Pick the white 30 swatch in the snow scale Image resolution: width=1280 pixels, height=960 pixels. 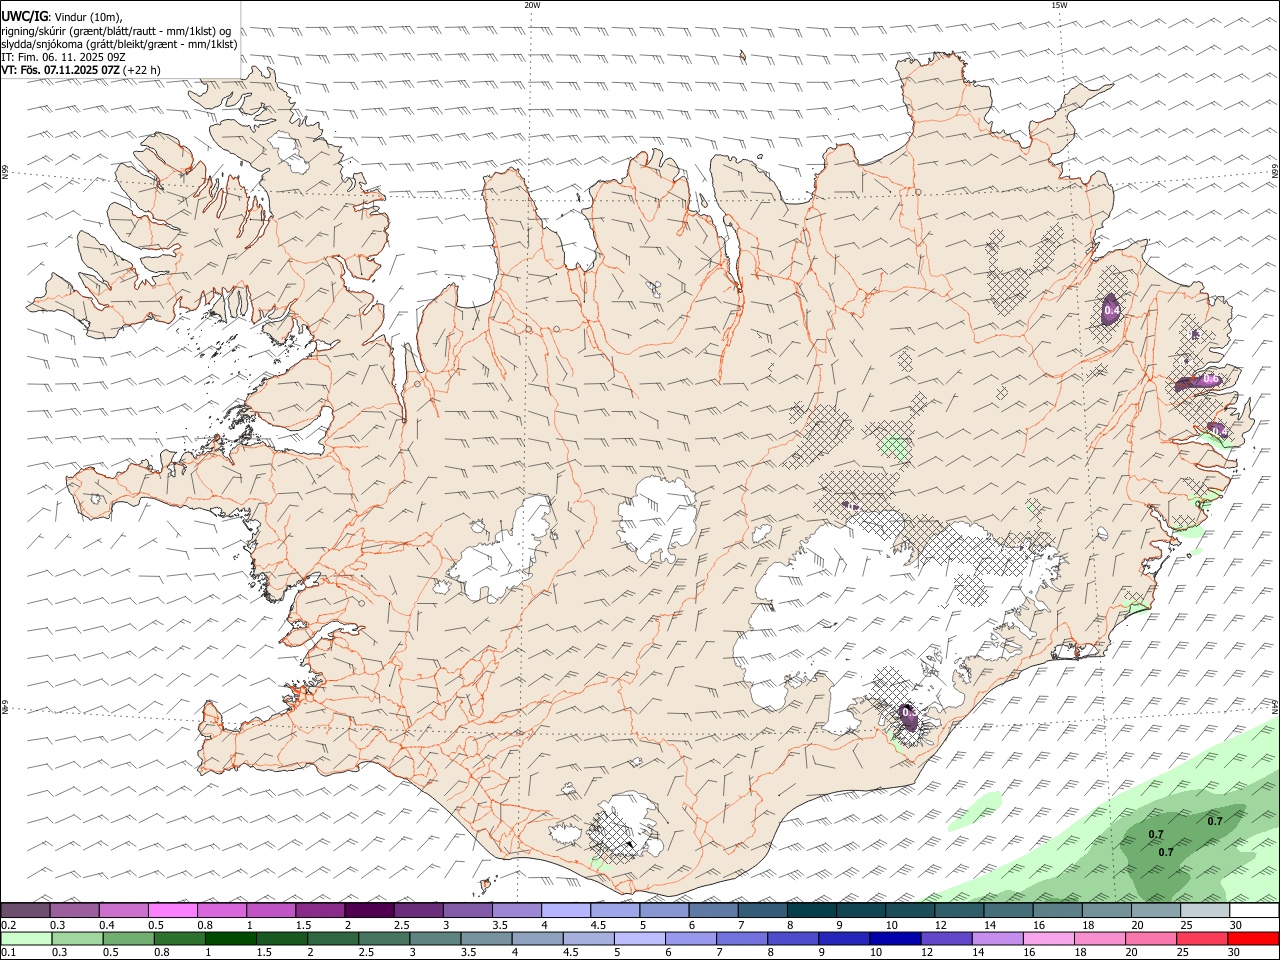1255,910
